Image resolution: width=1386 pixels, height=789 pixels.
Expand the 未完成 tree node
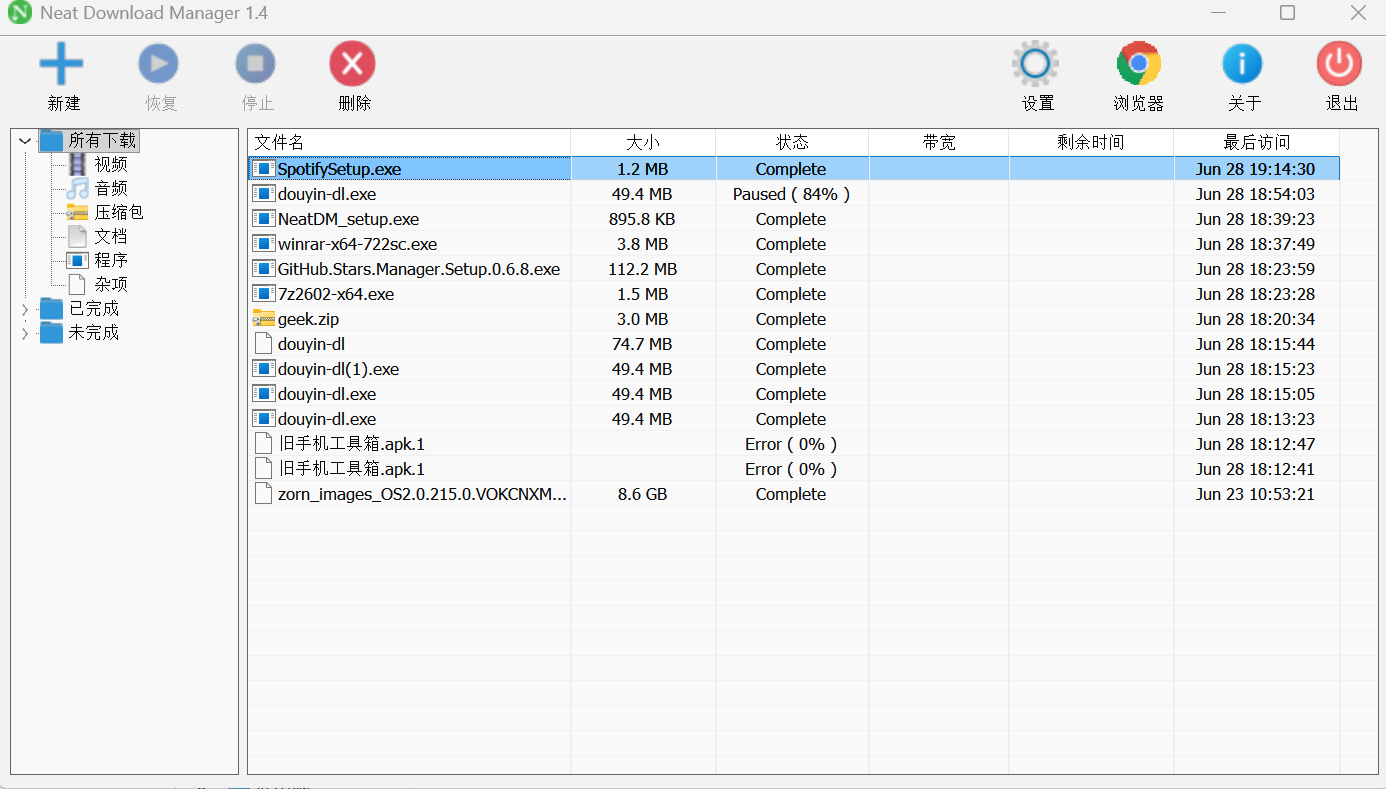(25, 333)
